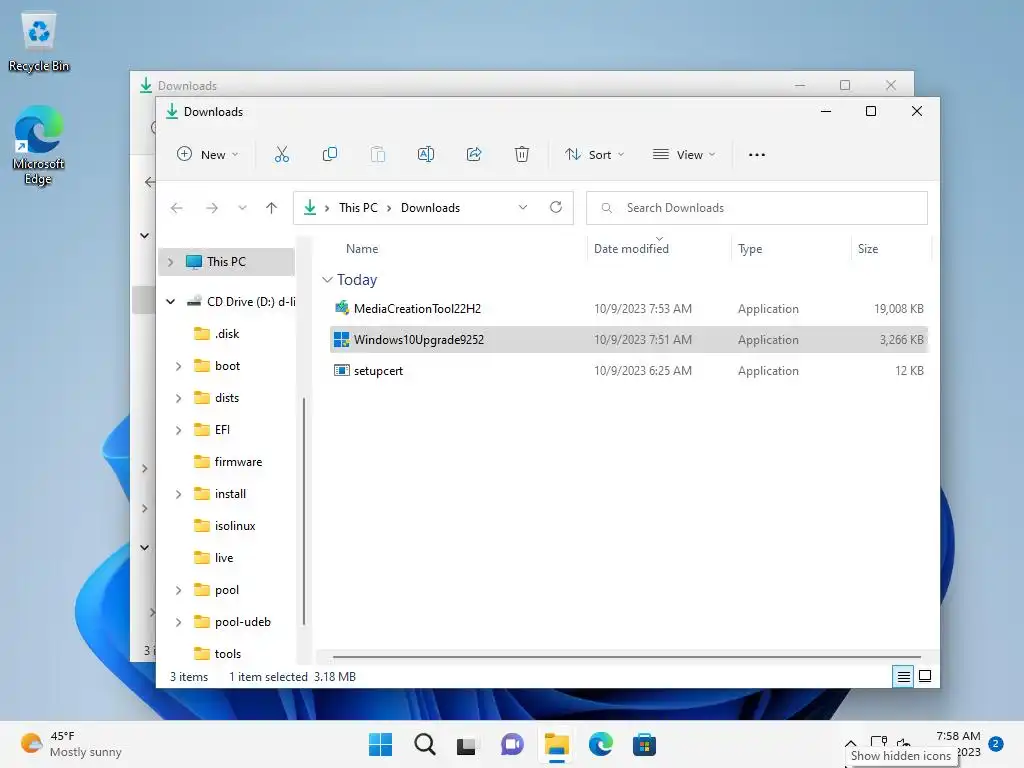Click the Rename icon in toolbar
The image size is (1024, 768).
pyautogui.click(x=426, y=155)
